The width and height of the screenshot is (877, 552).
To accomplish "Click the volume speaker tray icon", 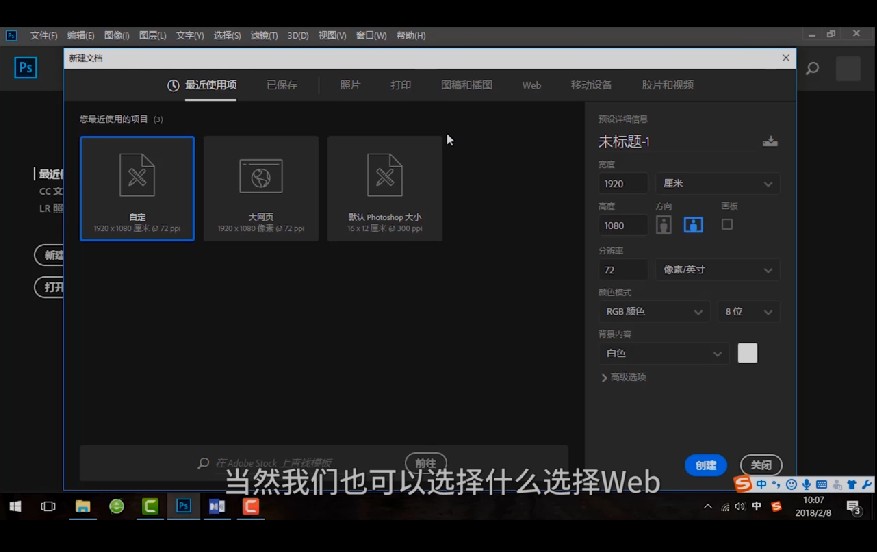I will 740,506.
